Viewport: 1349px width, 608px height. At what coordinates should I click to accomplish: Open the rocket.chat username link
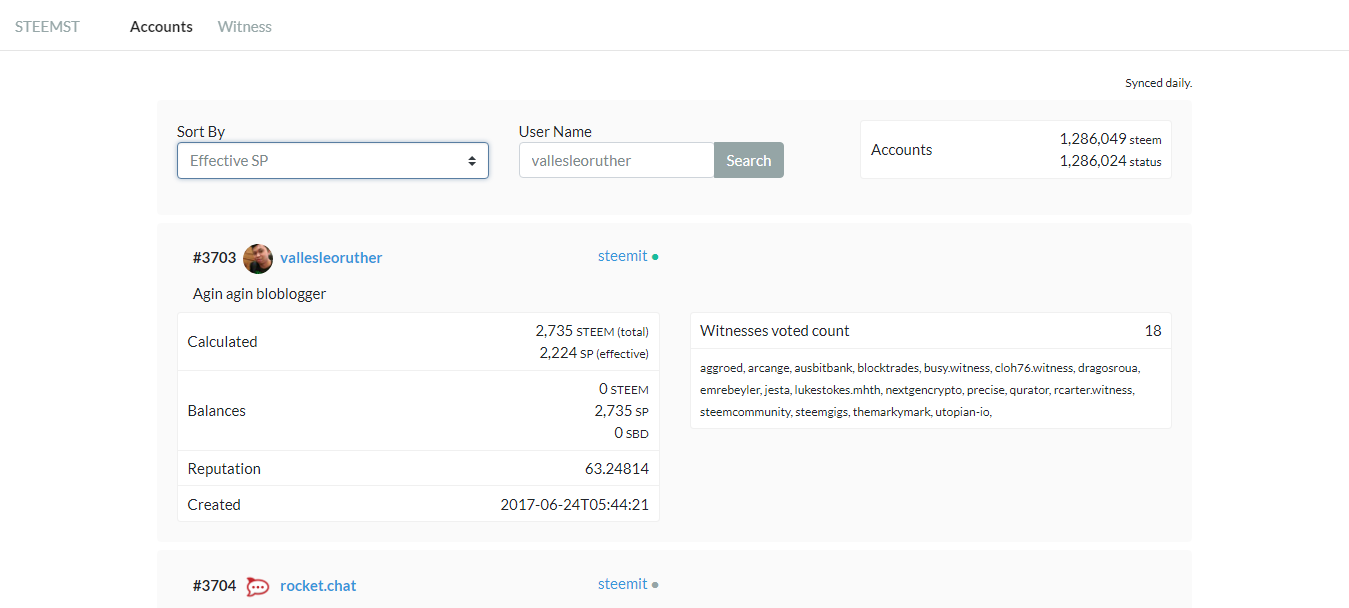coord(318,586)
